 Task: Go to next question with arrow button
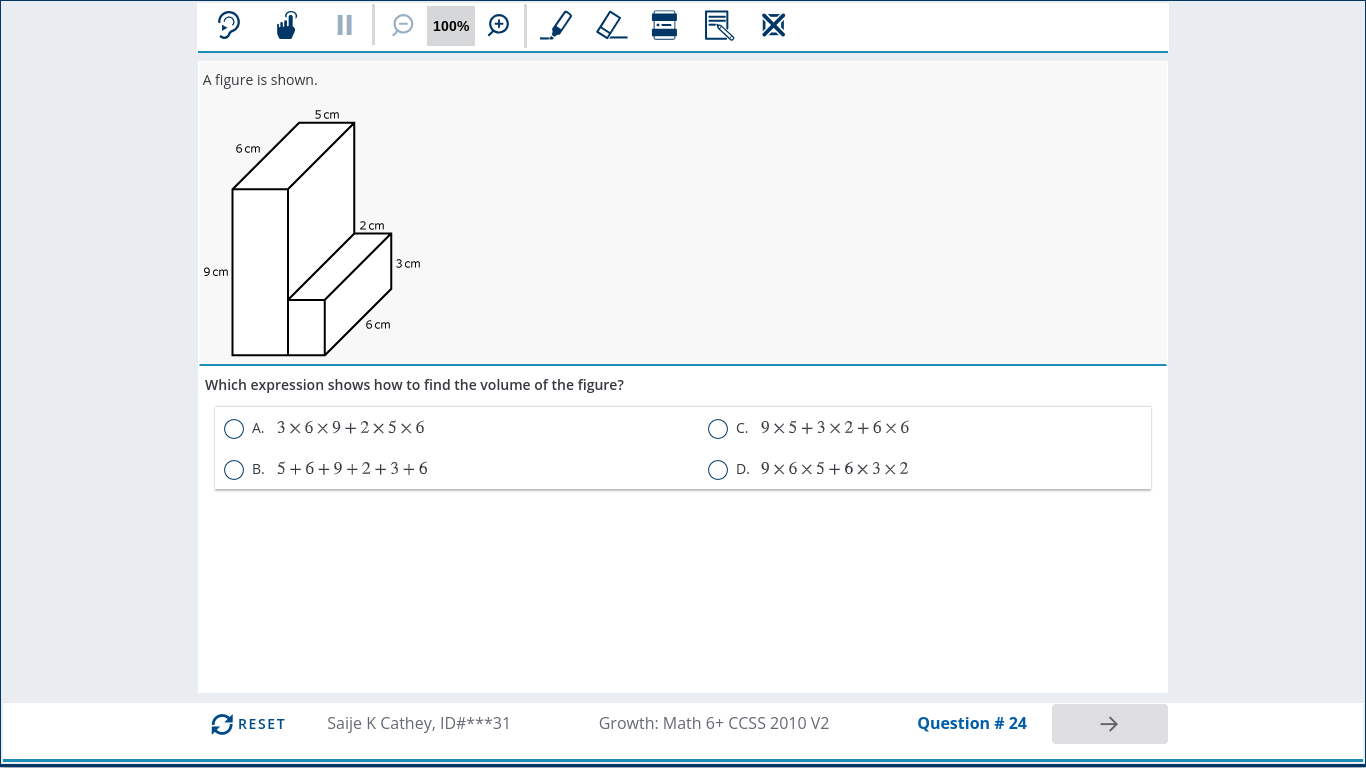coord(1109,724)
